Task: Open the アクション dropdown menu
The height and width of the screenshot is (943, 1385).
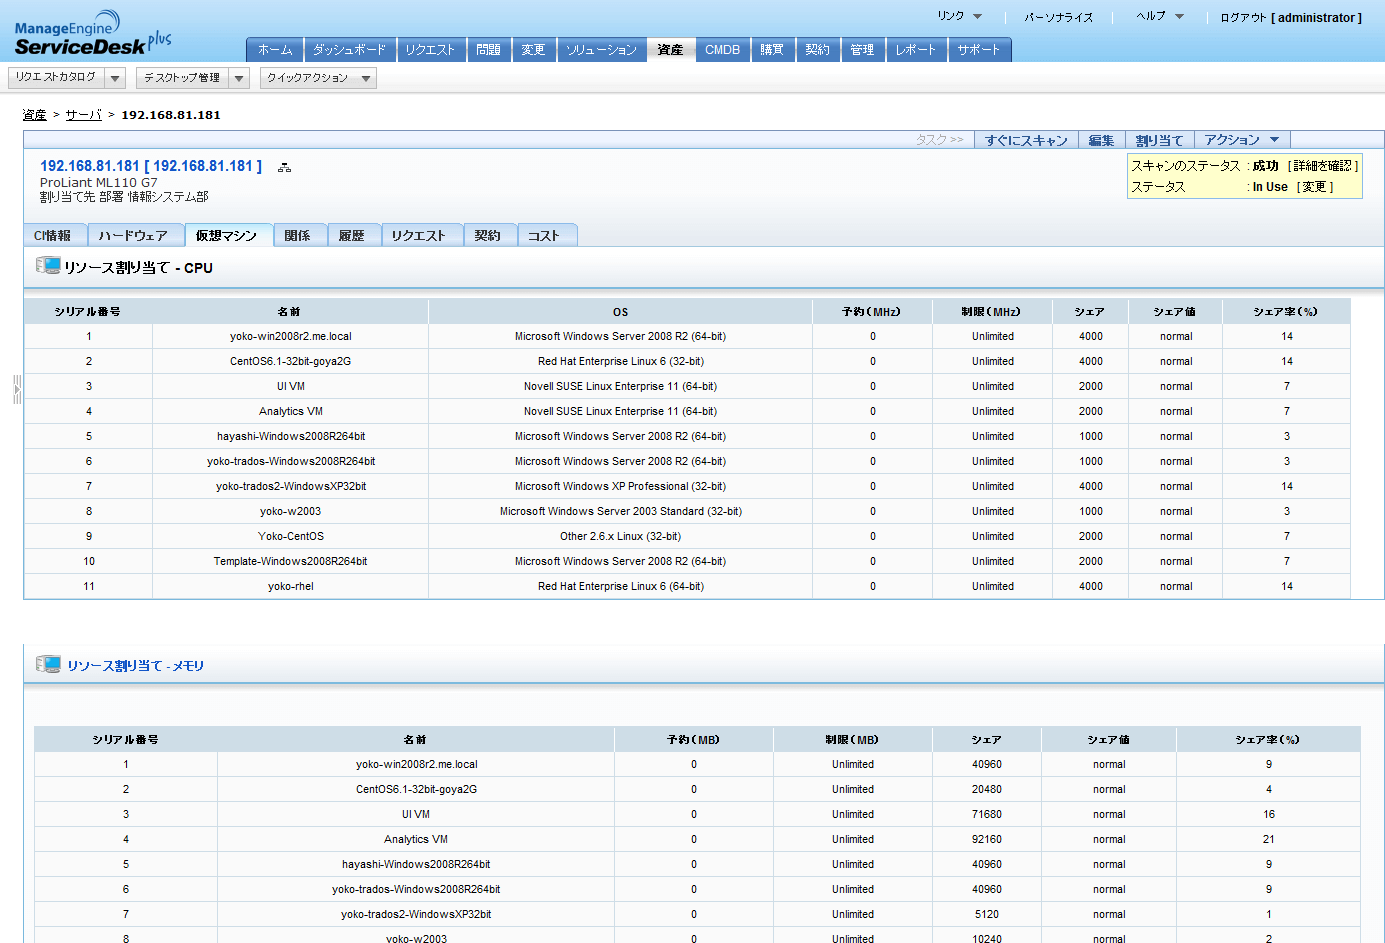Action: 1241,140
